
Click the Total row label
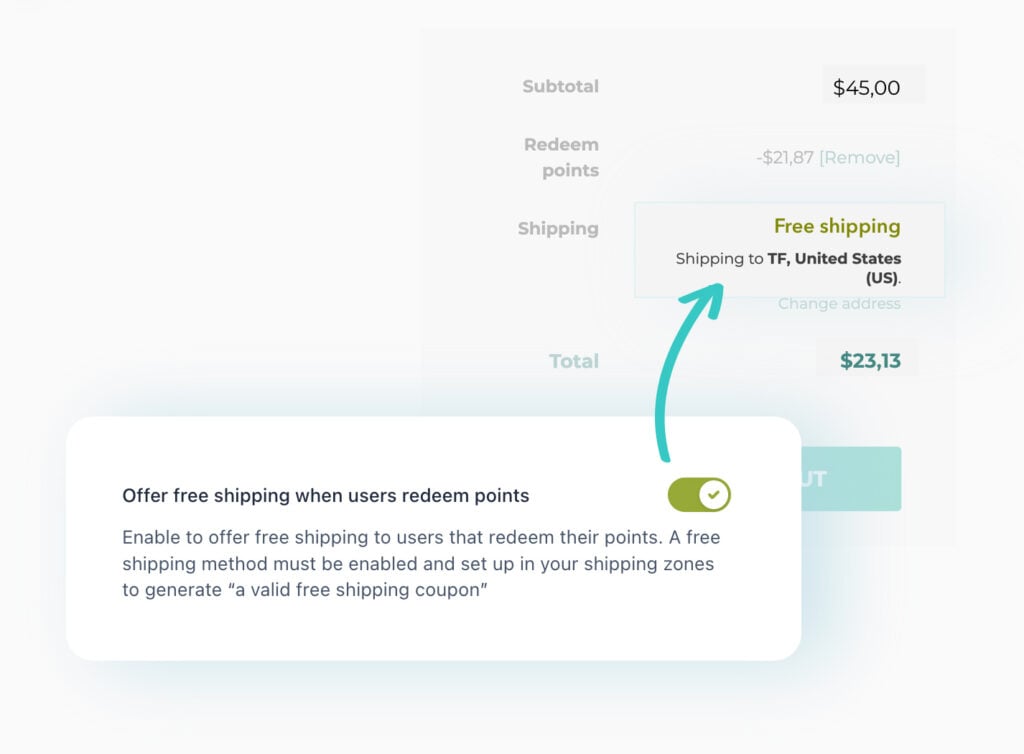point(574,358)
